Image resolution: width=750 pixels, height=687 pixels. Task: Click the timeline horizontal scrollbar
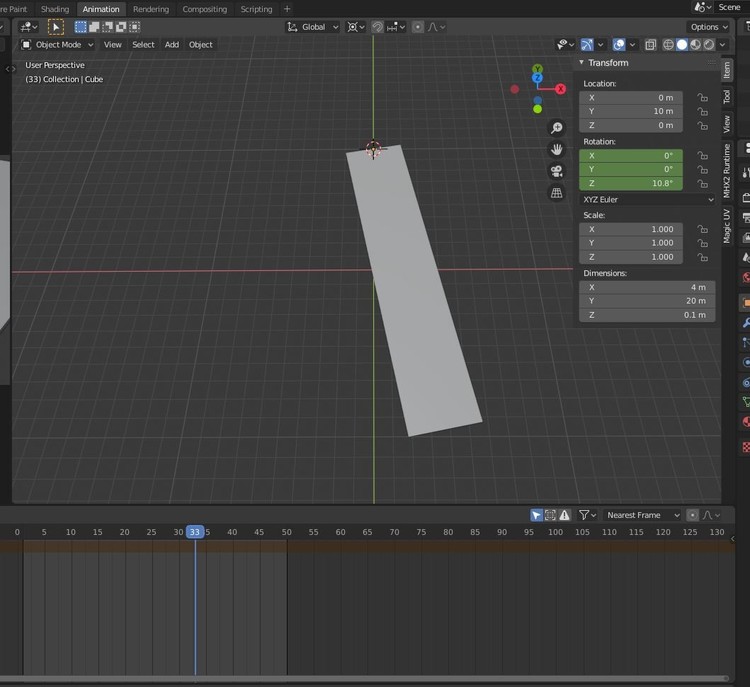point(364,678)
